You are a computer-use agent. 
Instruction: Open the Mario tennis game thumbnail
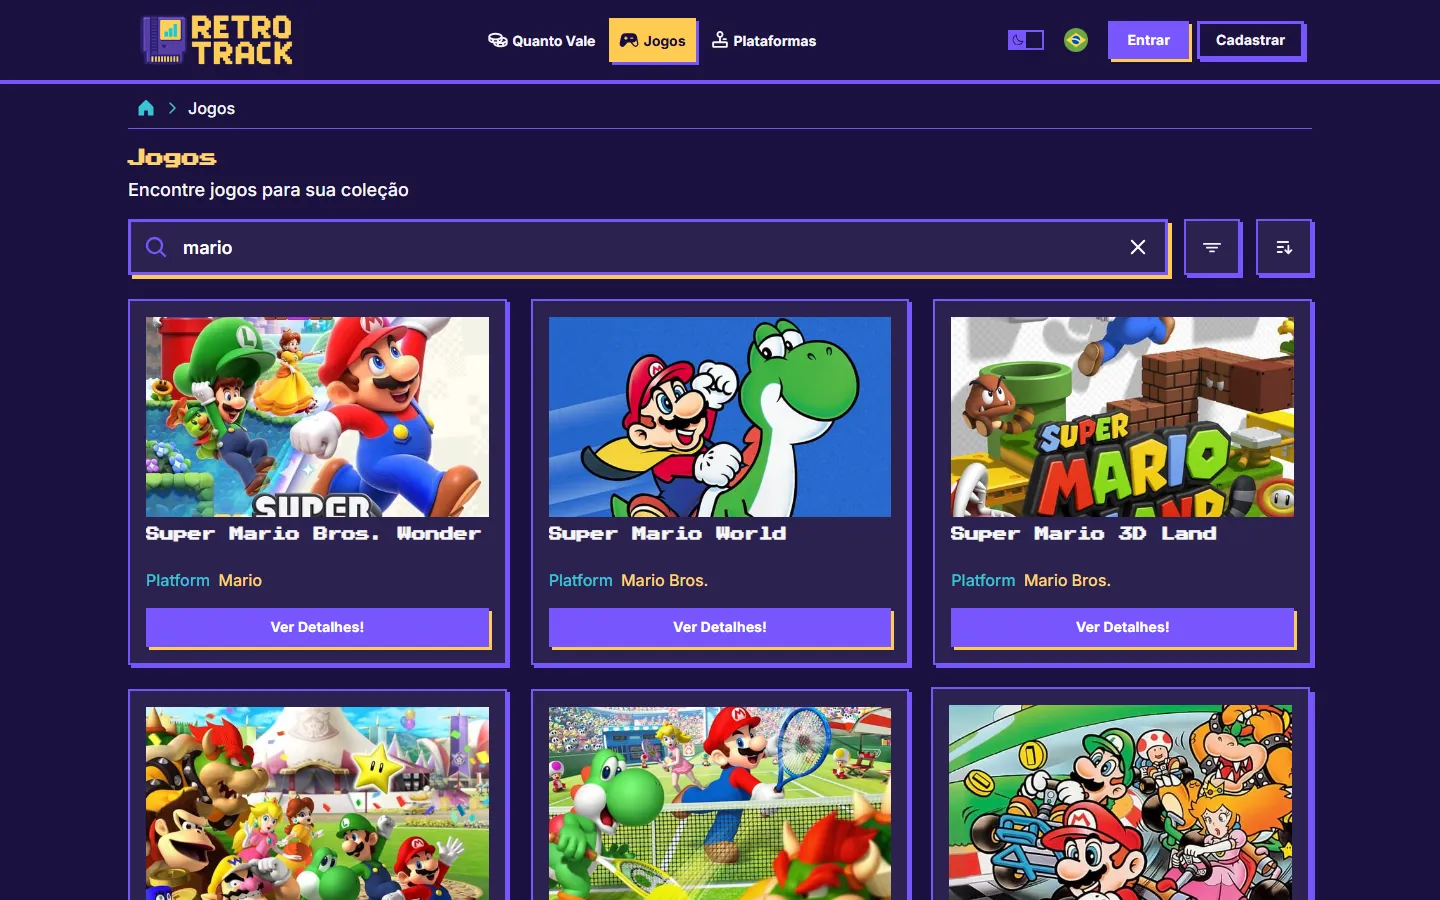coord(720,803)
